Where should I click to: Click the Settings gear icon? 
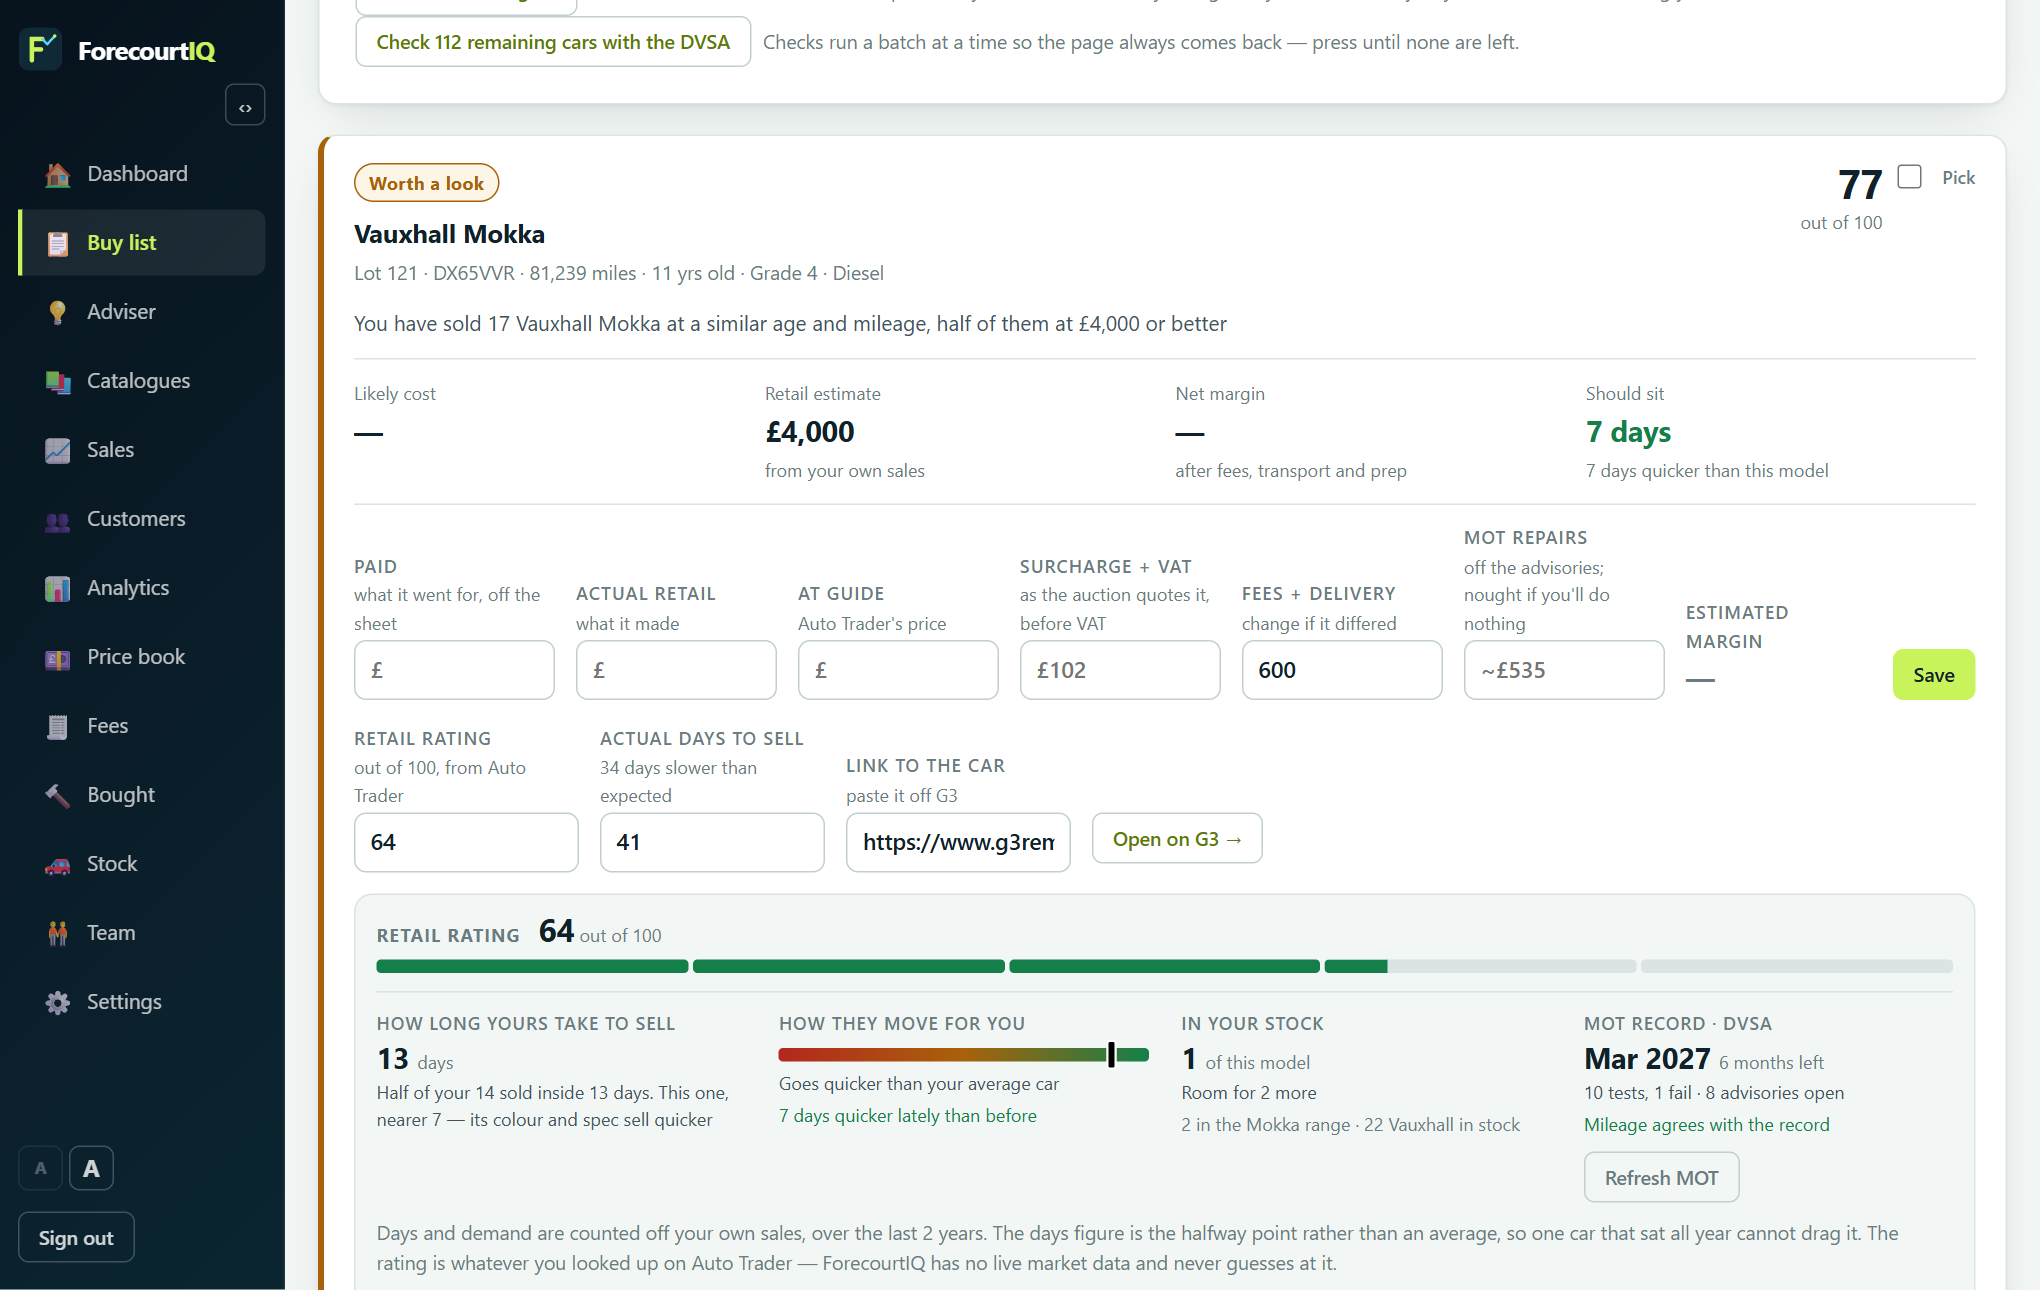[x=58, y=1002]
